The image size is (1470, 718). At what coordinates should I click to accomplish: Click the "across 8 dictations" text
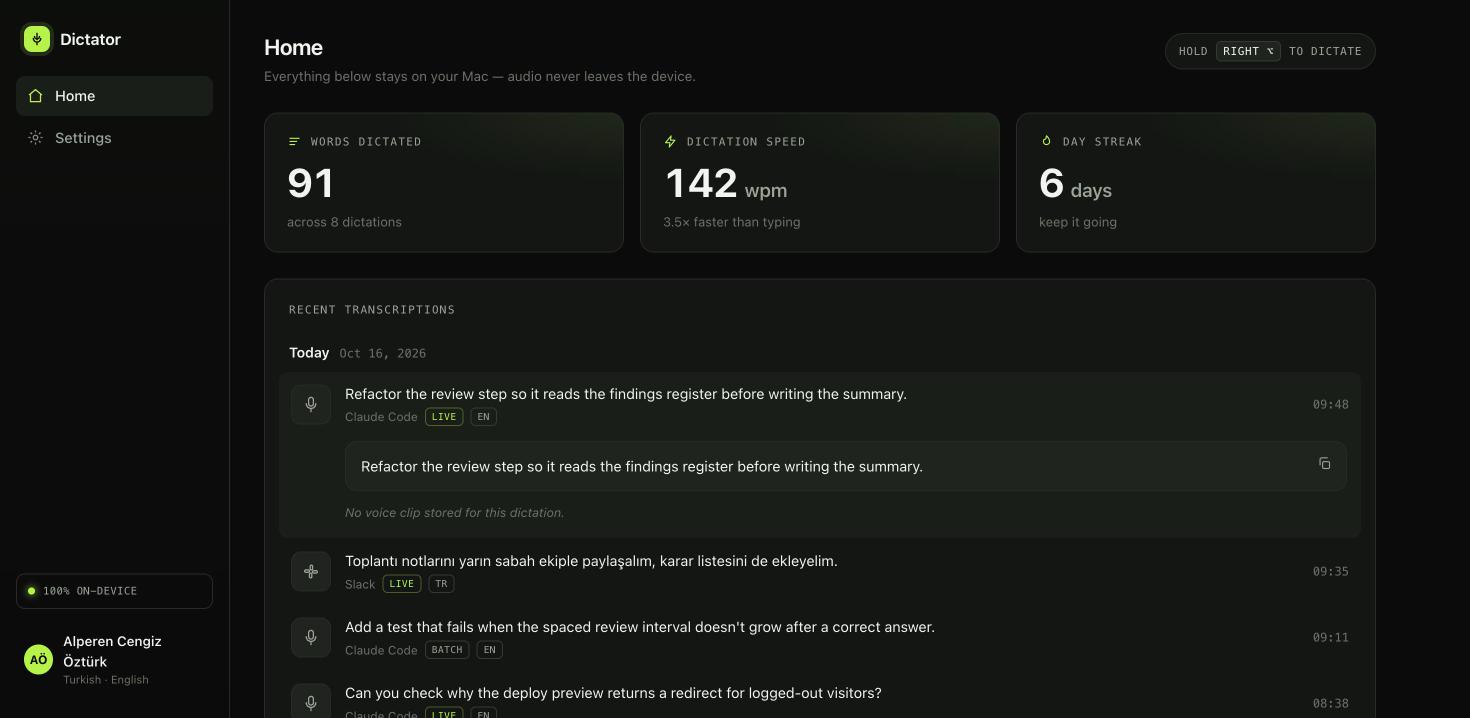point(344,222)
